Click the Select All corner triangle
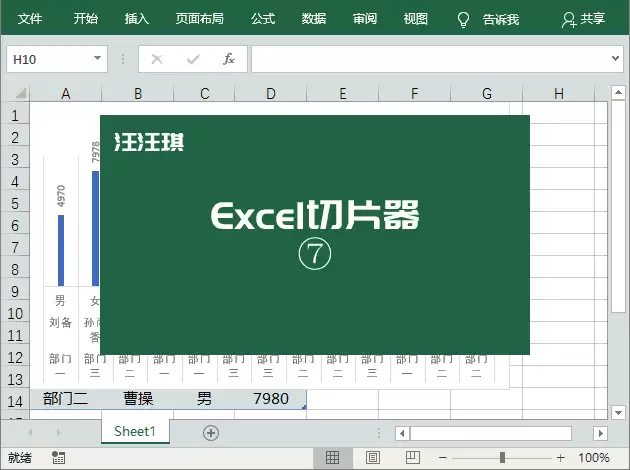The width and height of the screenshot is (630, 470). 20,93
